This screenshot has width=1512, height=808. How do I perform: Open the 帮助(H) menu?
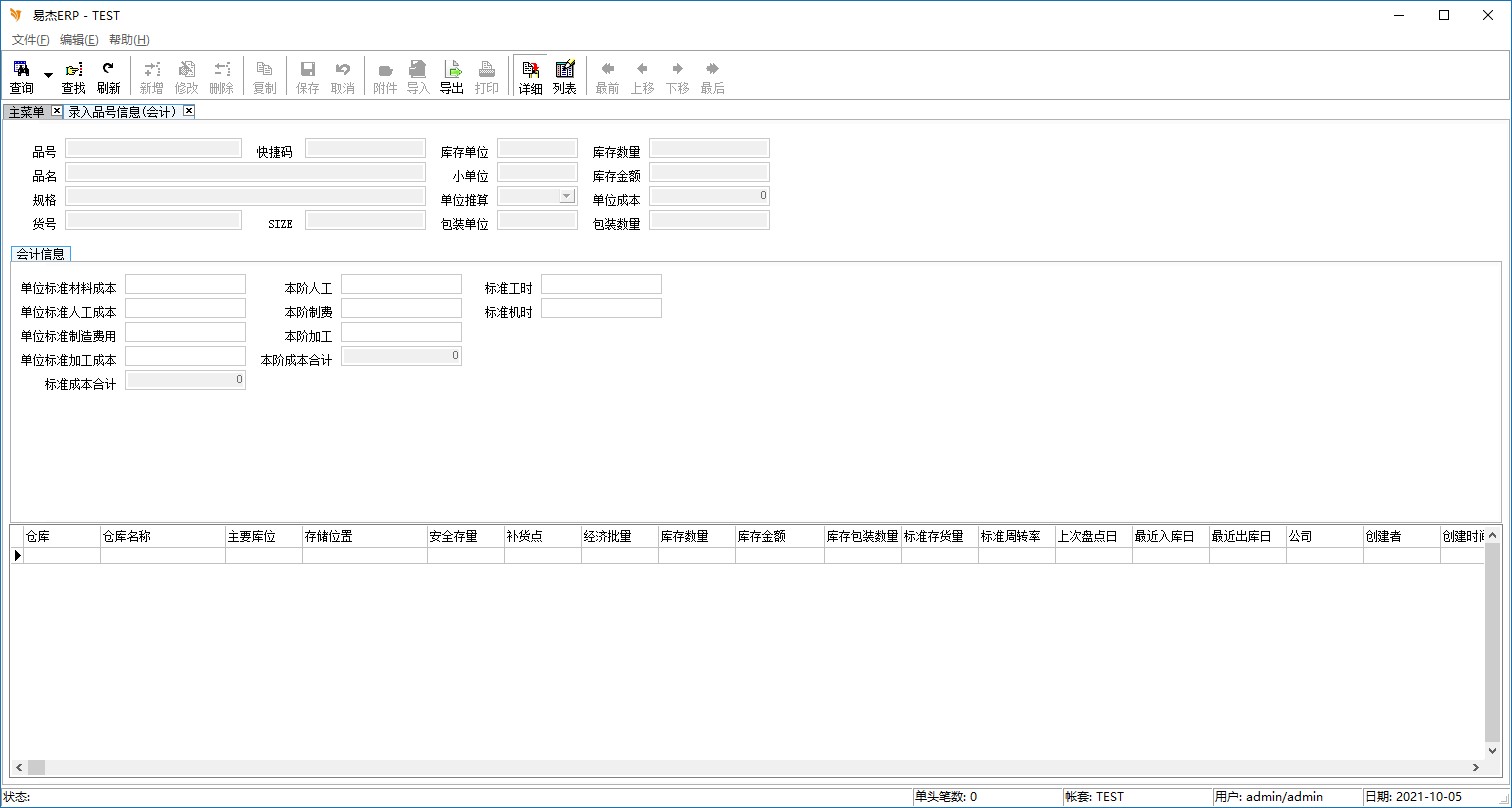(x=129, y=40)
